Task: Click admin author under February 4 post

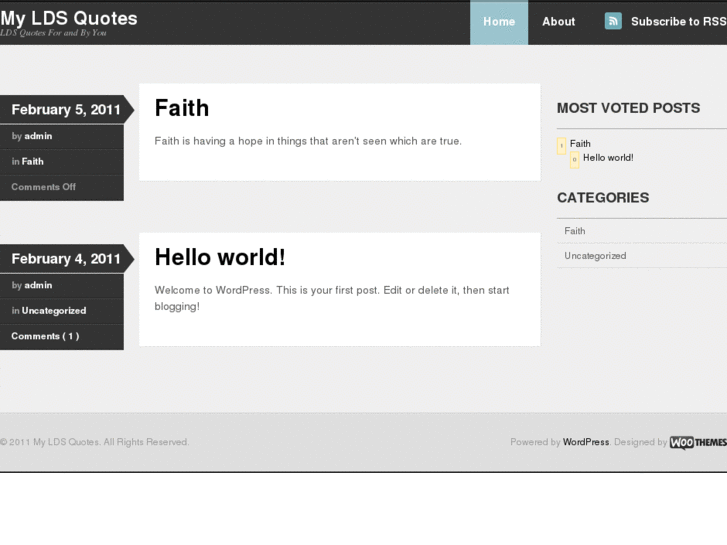Action: click(x=39, y=285)
